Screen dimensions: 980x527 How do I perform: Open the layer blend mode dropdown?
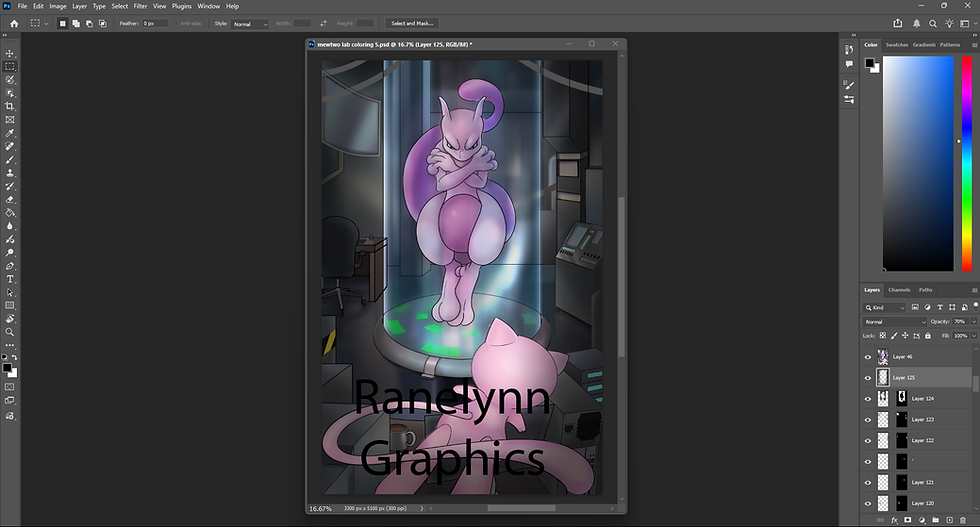pyautogui.click(x=894, y=321)
